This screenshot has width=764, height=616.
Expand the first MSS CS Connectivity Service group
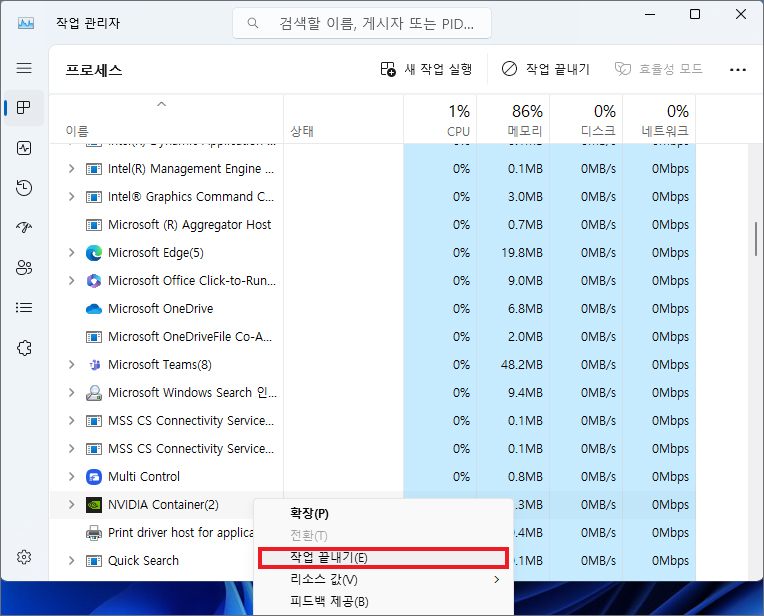pyautogui.click(x=72, y=421)
